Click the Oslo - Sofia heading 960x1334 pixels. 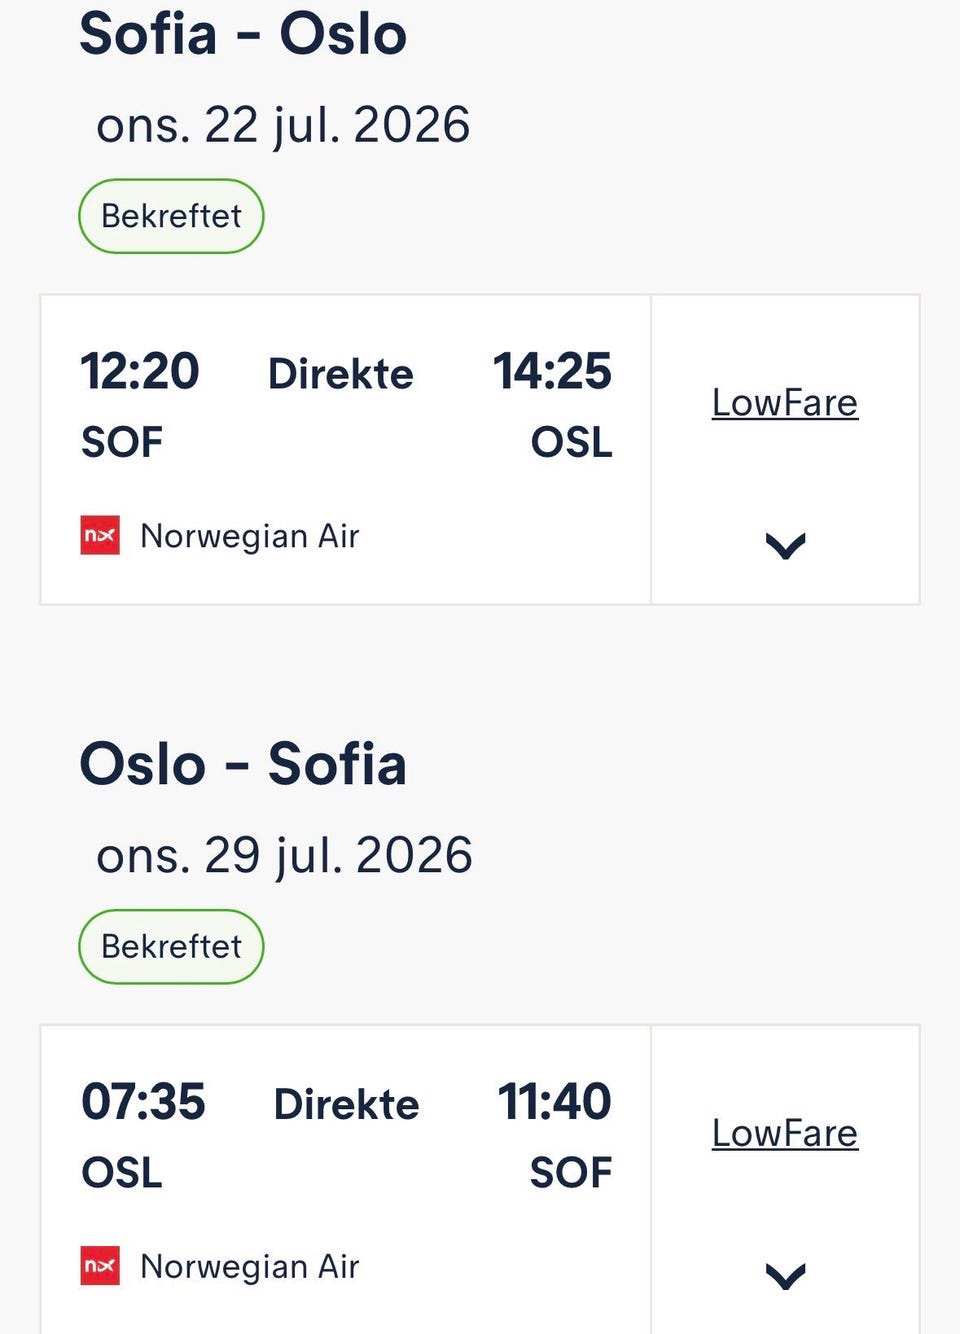pos(243,764)
